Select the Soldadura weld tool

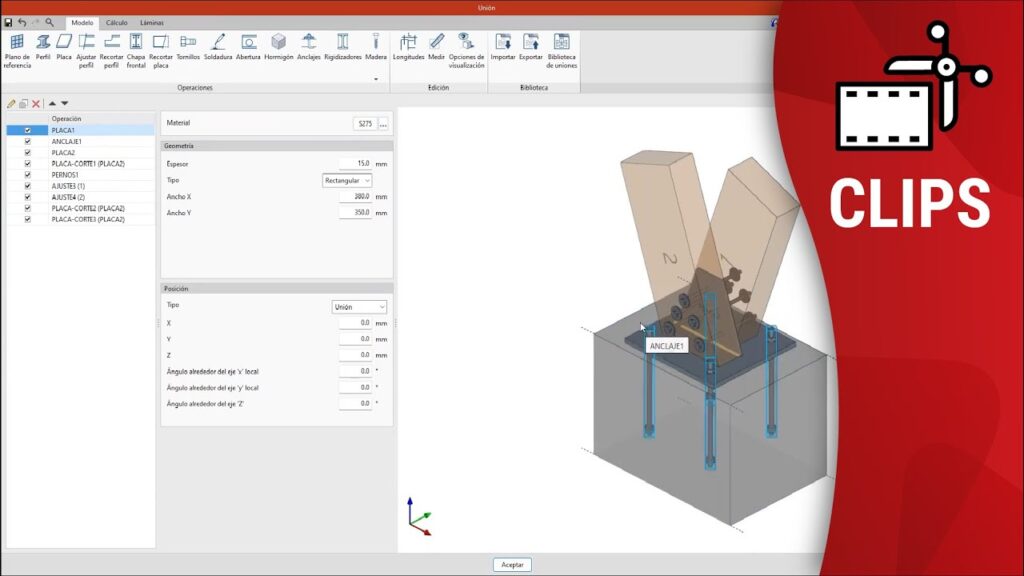pos(218,47)
